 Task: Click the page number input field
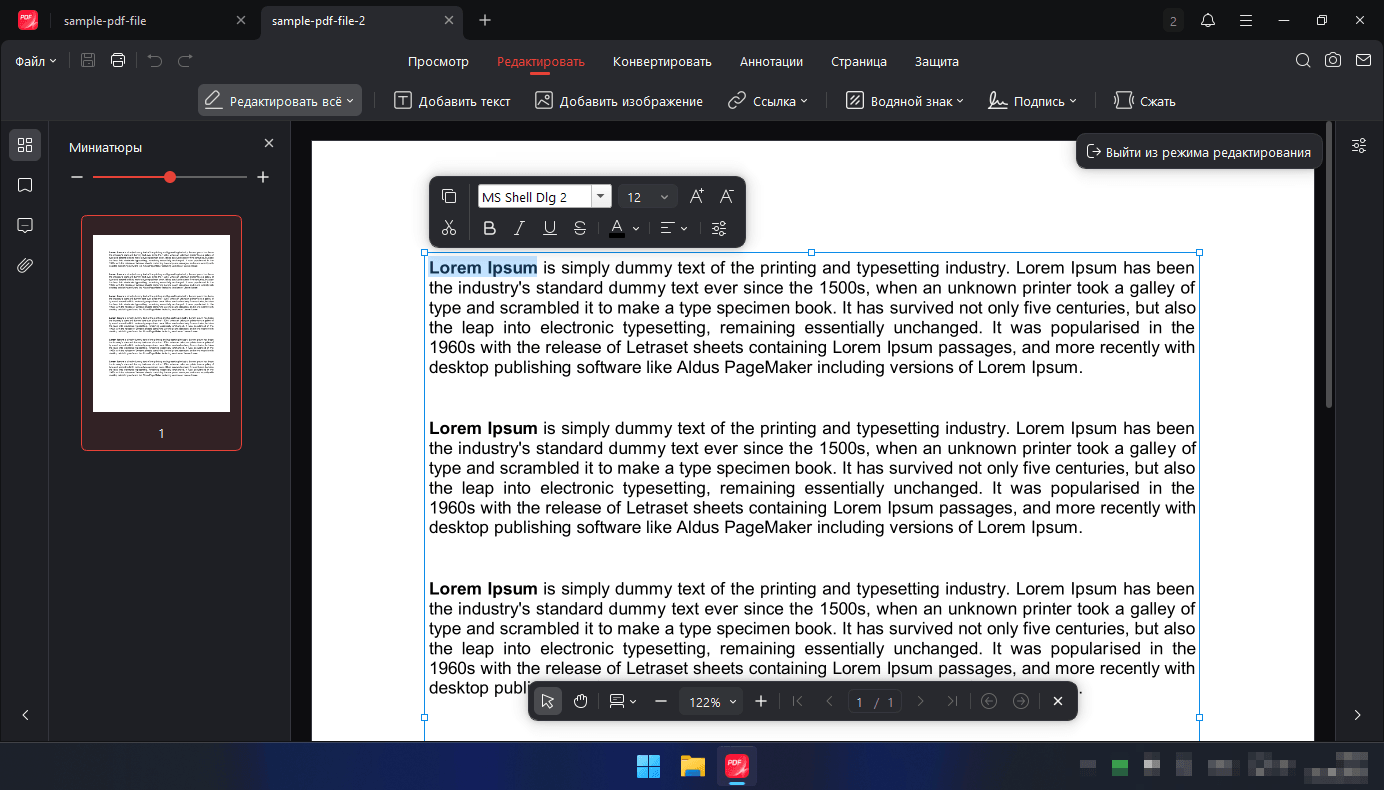[x=860, y=702]
